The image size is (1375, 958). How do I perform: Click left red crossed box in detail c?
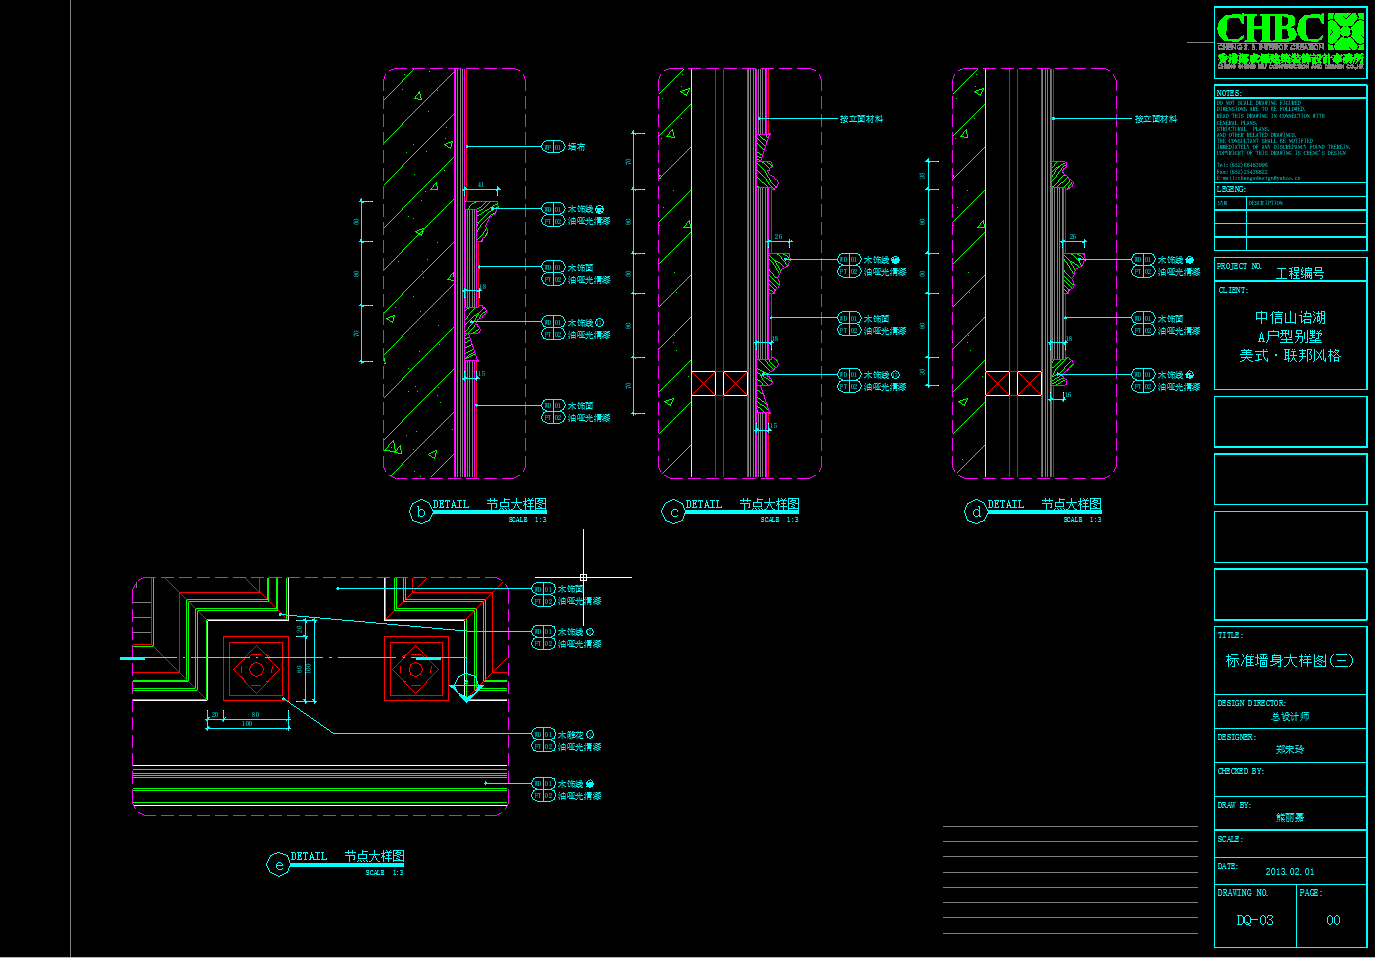pos(704,383)
